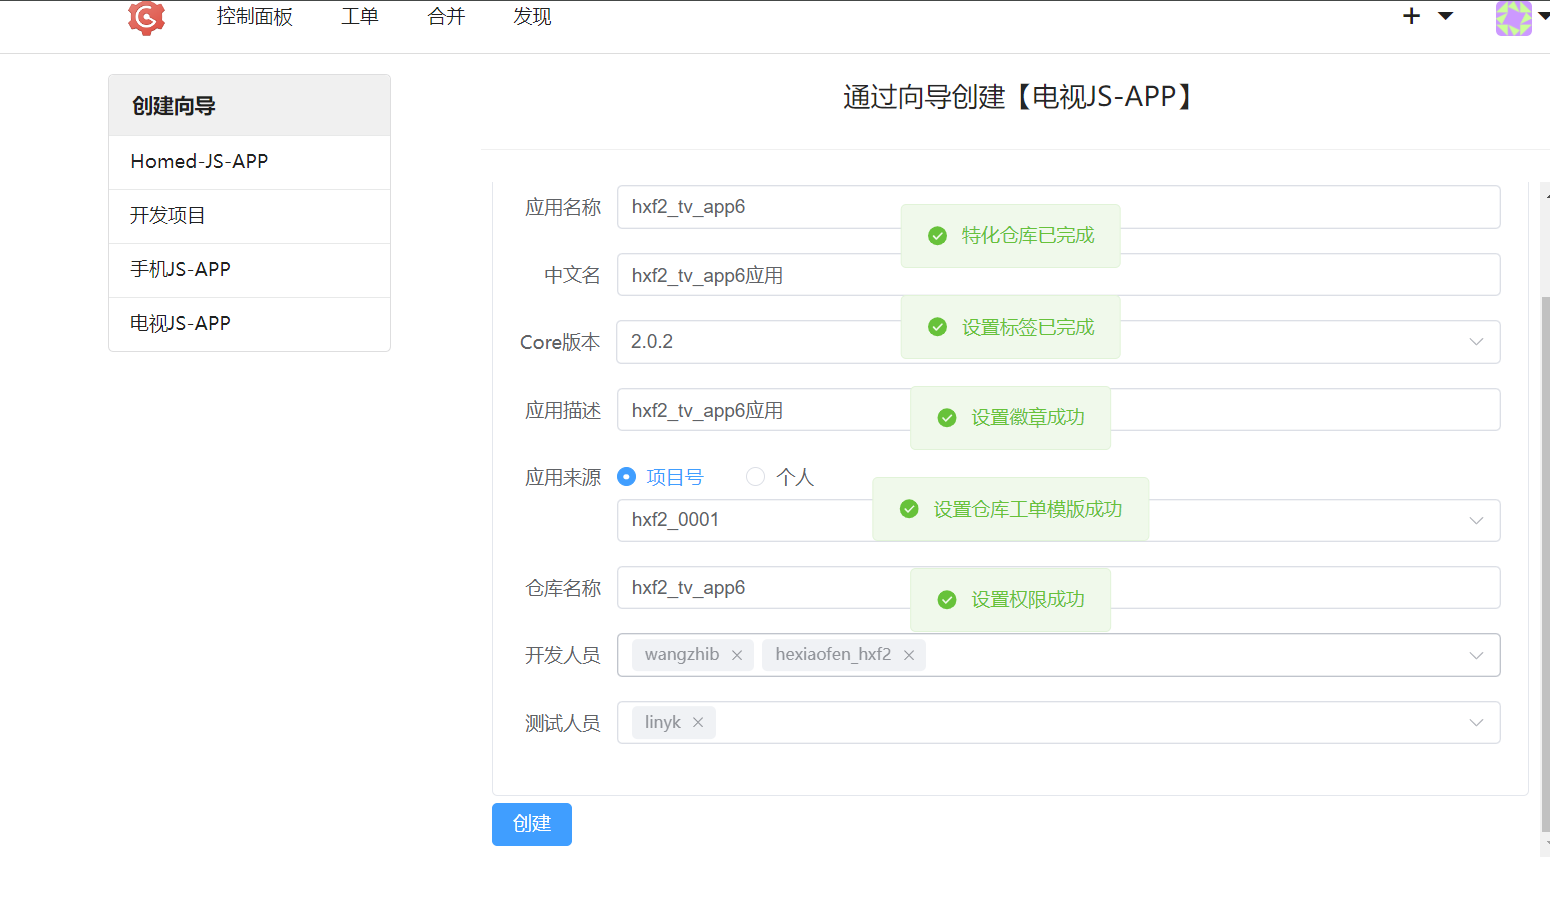Viewport: 1550px width, 908px height.
Task: Expand the Core版本 dropdown
Action: click(x=1475, y=342)
